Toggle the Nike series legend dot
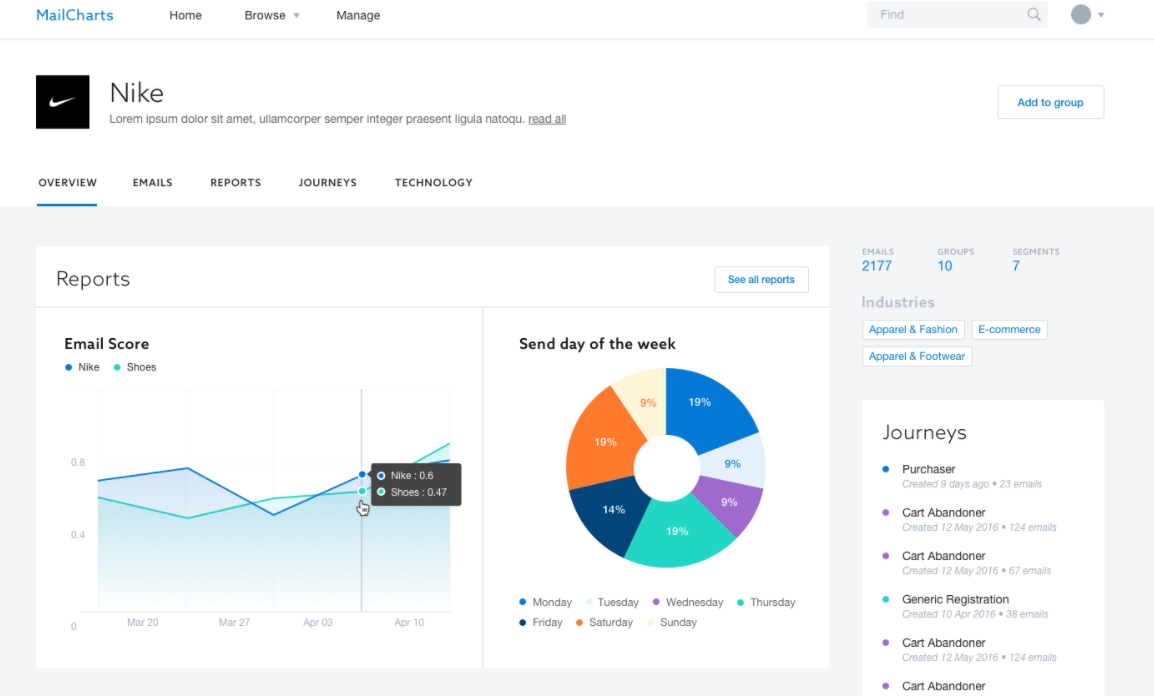This screenshot has width=1154, height=696. [x=68, y=367]
